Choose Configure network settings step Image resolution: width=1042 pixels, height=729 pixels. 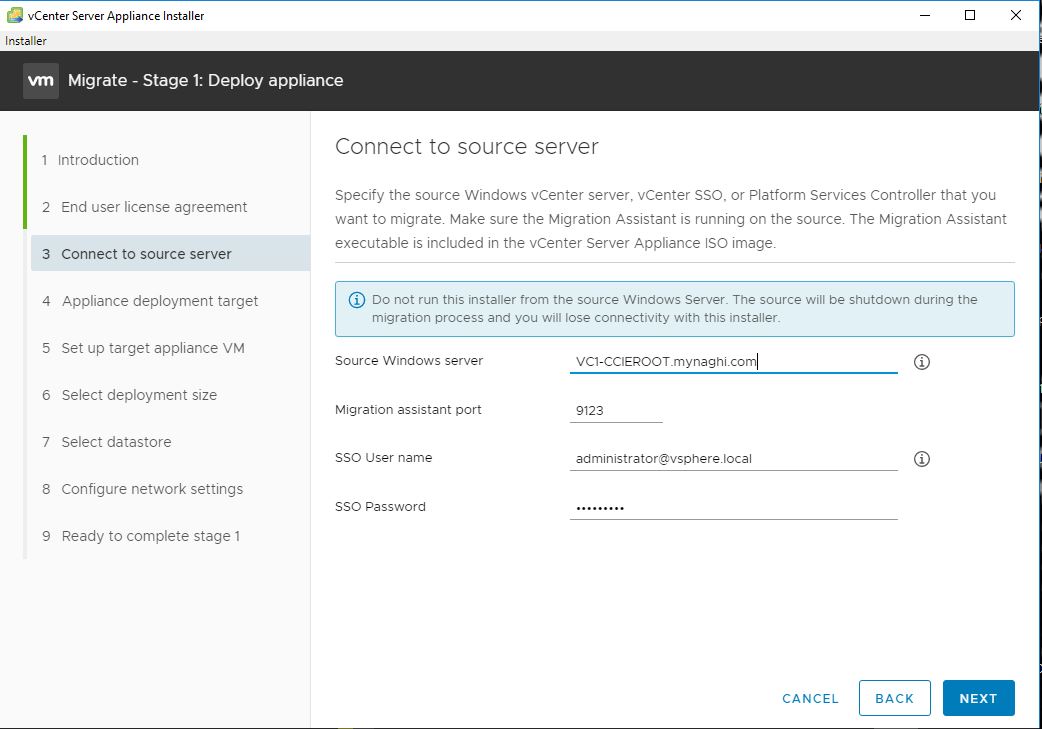[152, 489]
